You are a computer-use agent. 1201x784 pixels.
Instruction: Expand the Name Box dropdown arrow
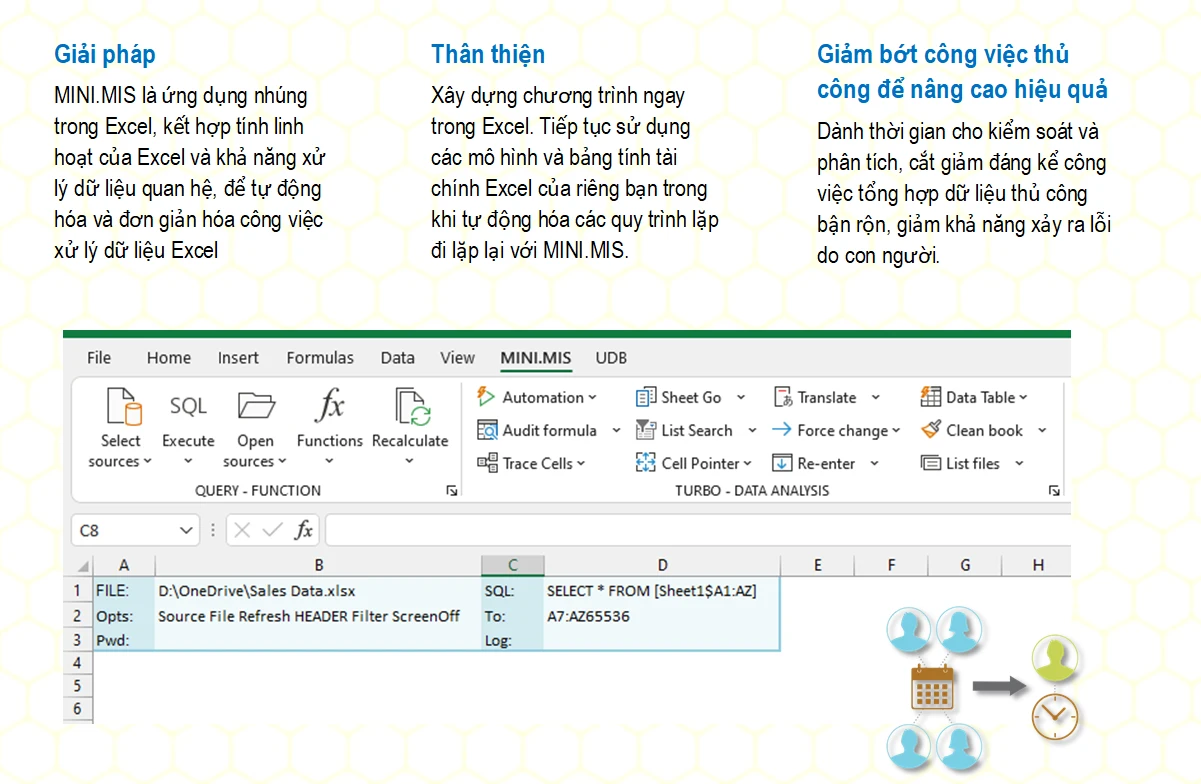click(x=186, y=531)
